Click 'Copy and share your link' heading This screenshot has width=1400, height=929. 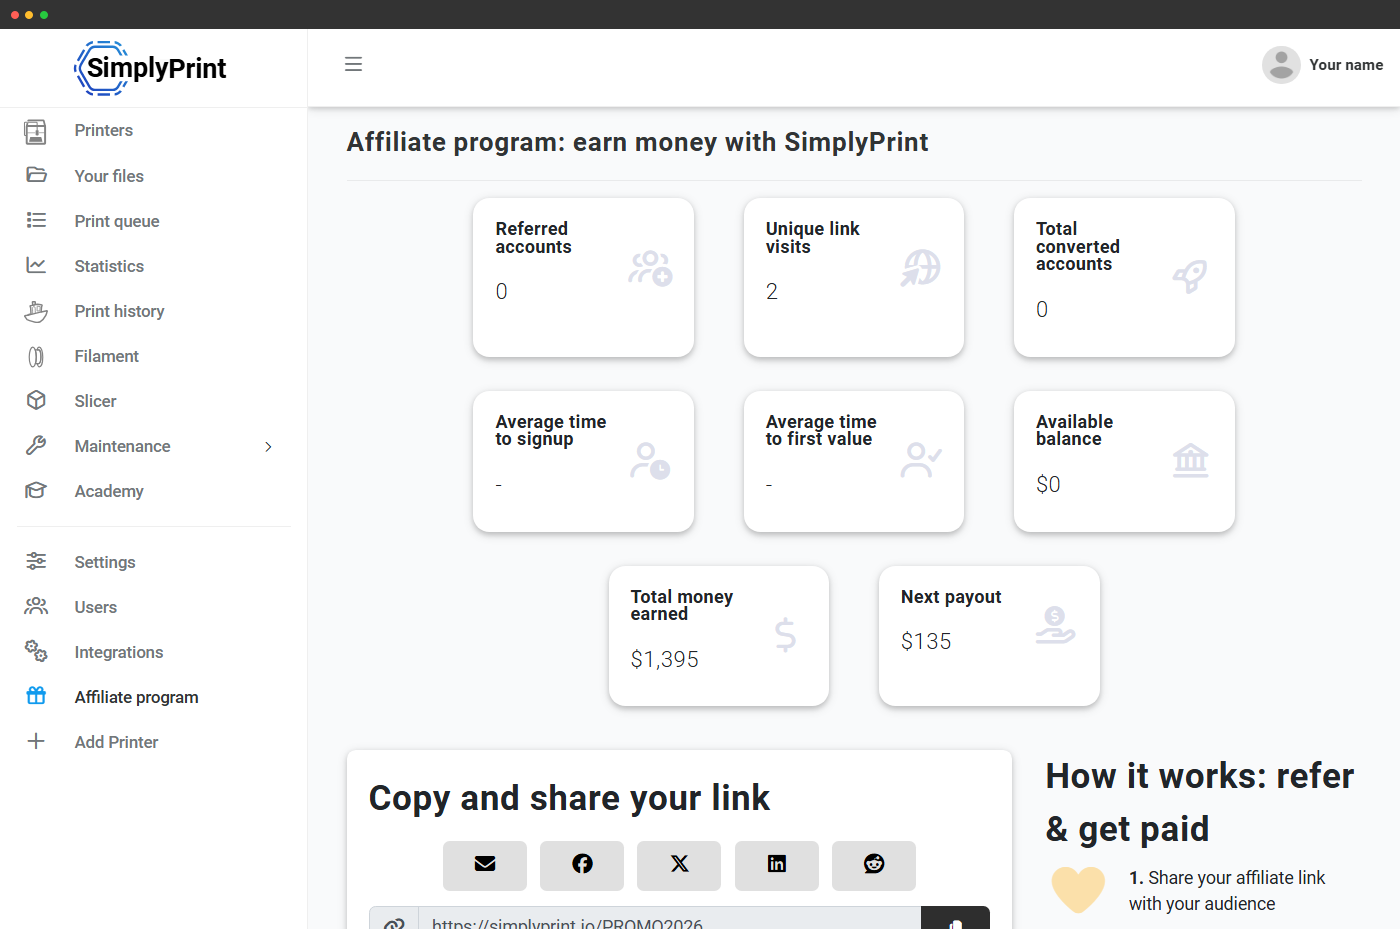click(x=569, y=798)
